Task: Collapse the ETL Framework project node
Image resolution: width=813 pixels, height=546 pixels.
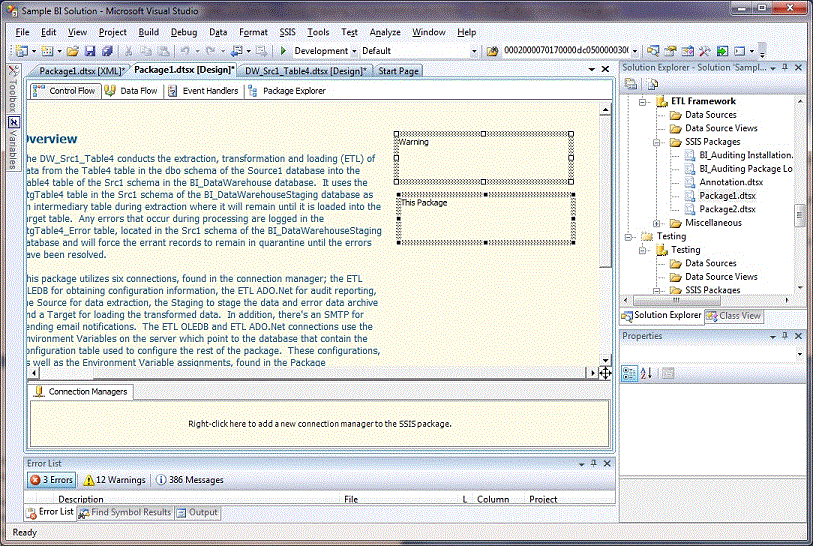Action: point(641,101)
